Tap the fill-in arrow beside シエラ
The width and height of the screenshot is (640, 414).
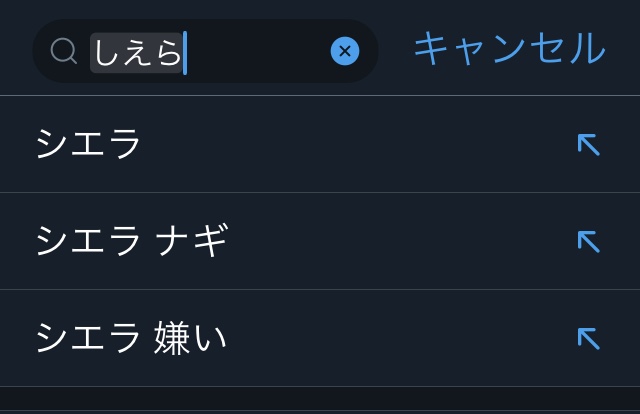click(x=589, y=145)
